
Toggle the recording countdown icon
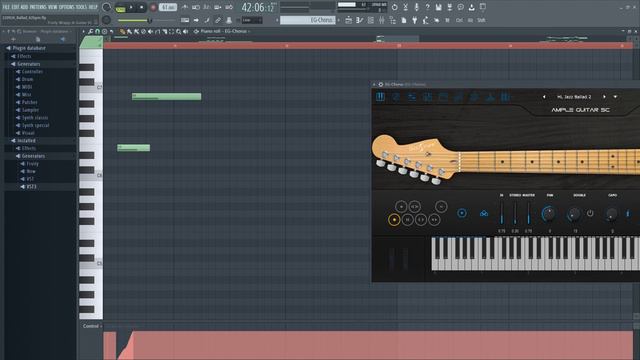207,7
